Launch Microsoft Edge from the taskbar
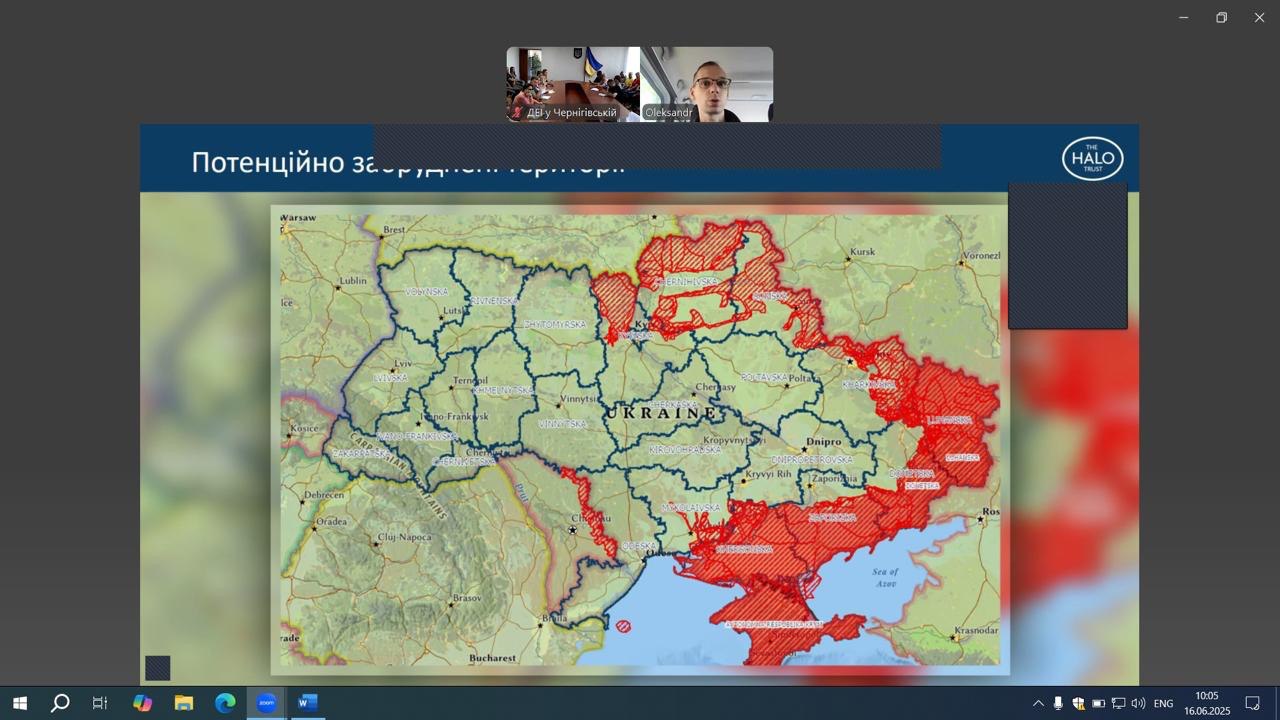This screenshot has height=720, width=1280. pos(225,703)
